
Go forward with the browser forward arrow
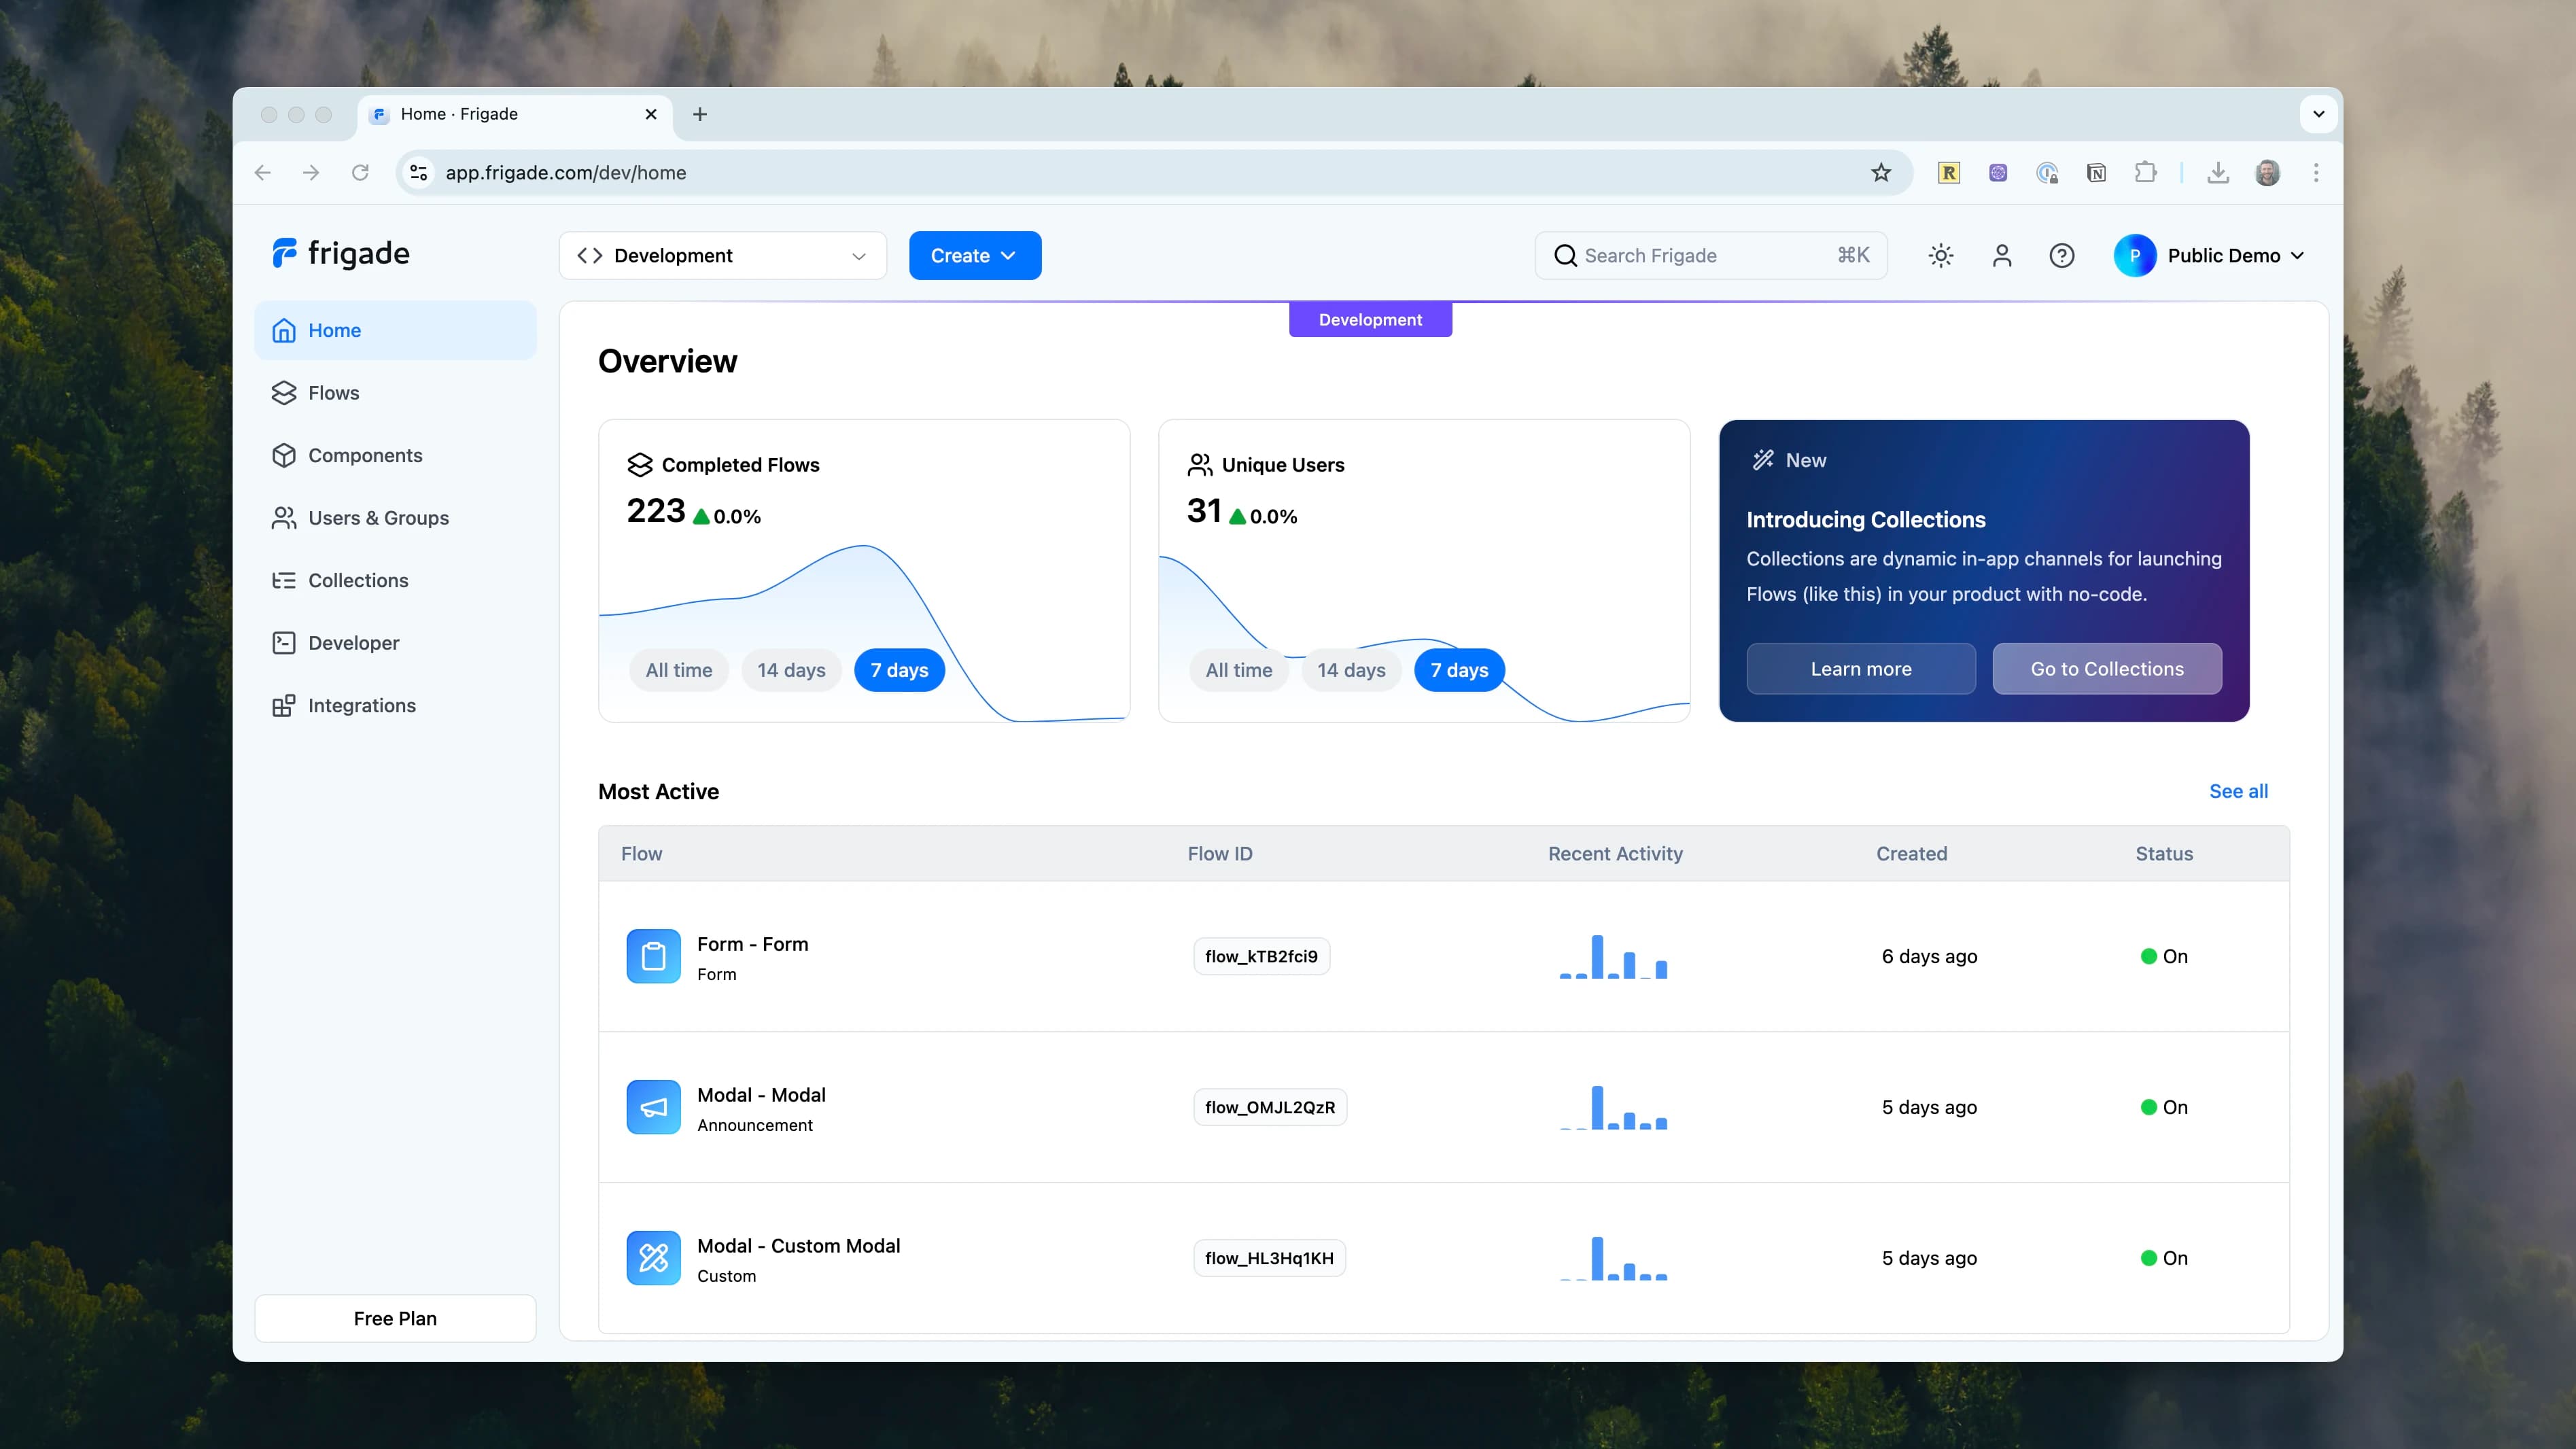tap(311, 173)
